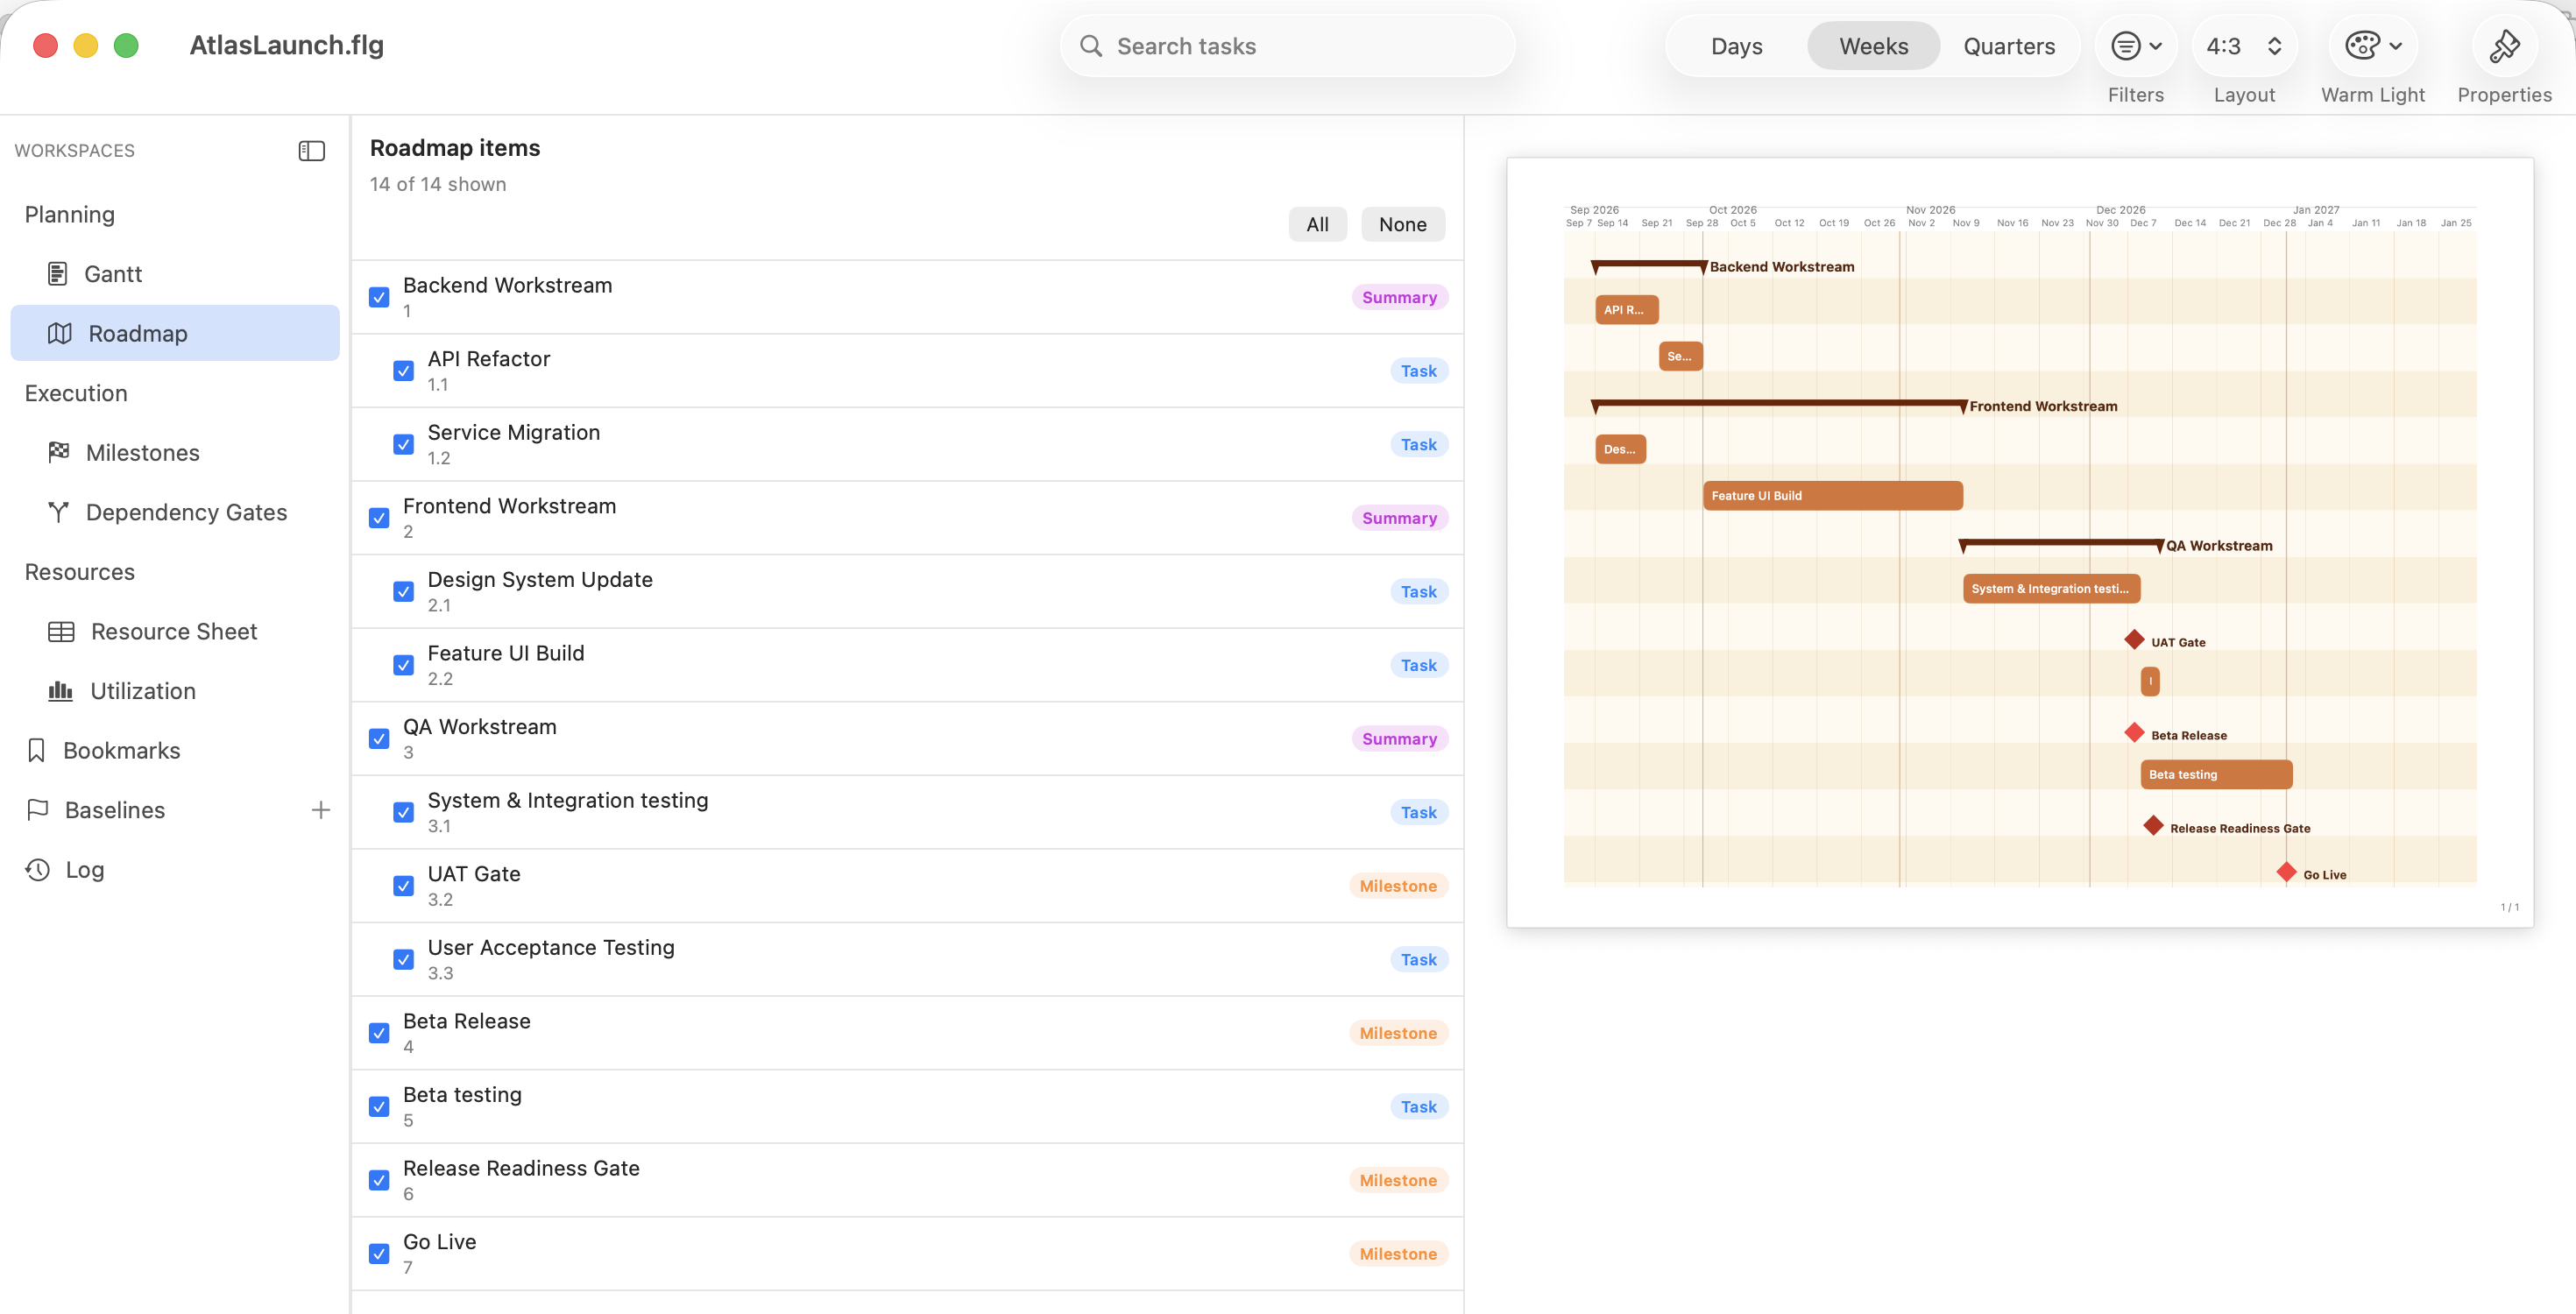Click the Warm Light palette icon
2576x1314 pixels.
pyautogui.click(x=2362, y=46)
